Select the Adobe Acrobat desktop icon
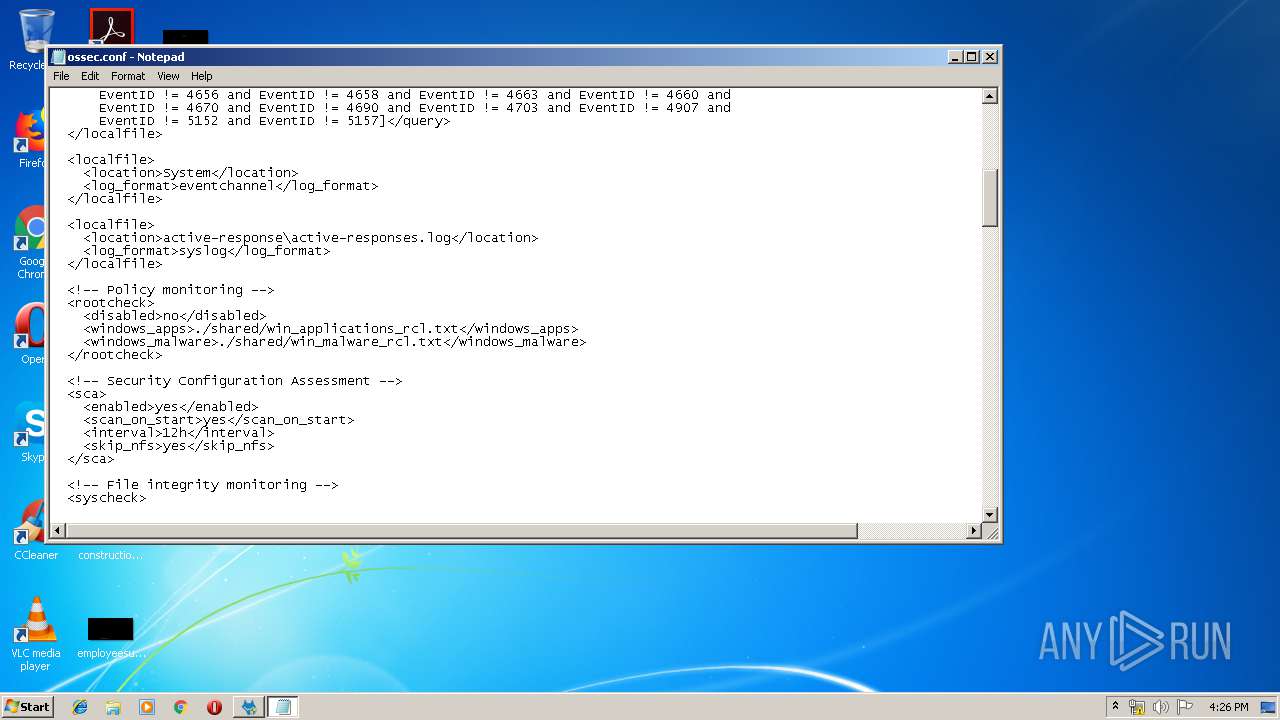This screenshot has height=720, width=1280. [111, 27]
